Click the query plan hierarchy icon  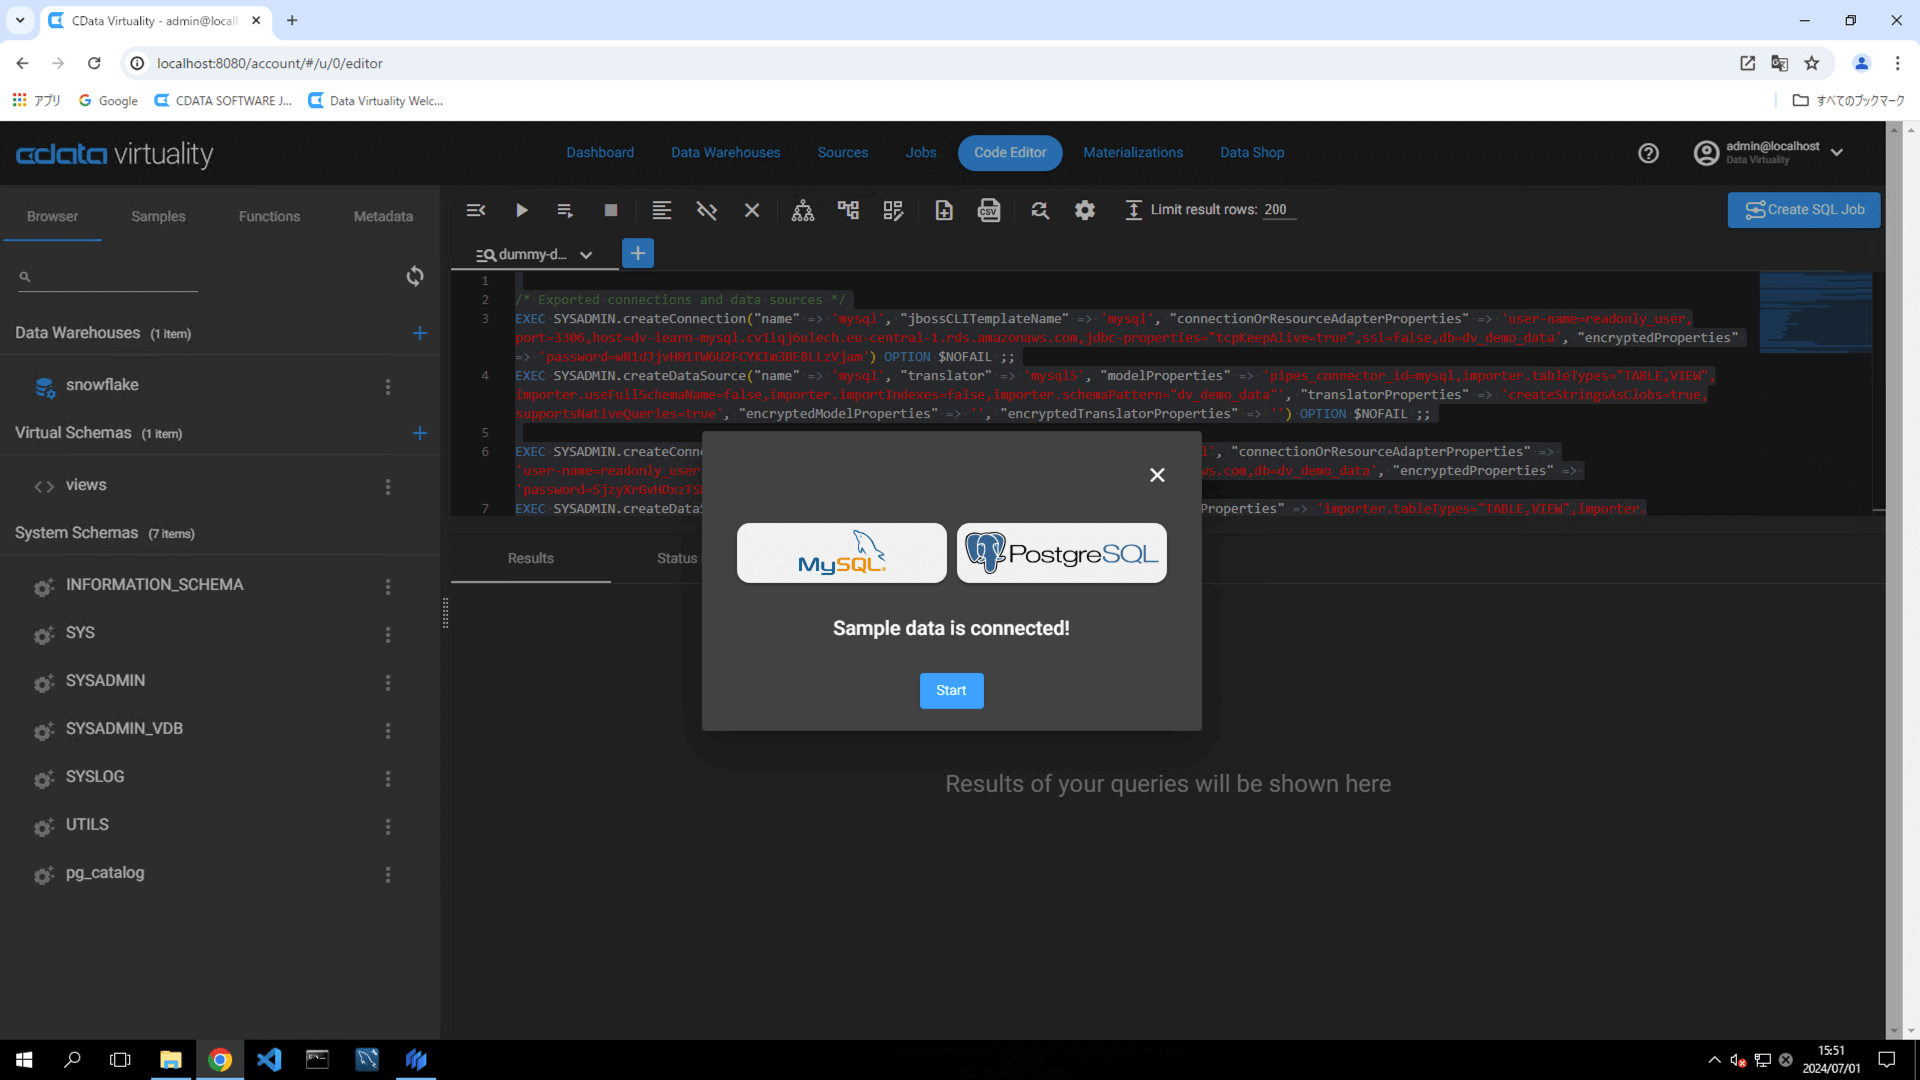803,210
